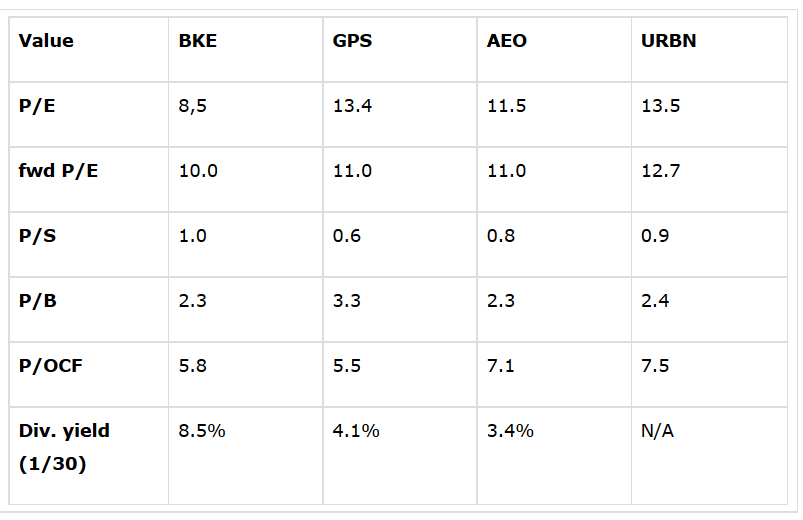Select BKE P/S value 1.0
The width and height of the screenshot is (803, 520).
192,236
